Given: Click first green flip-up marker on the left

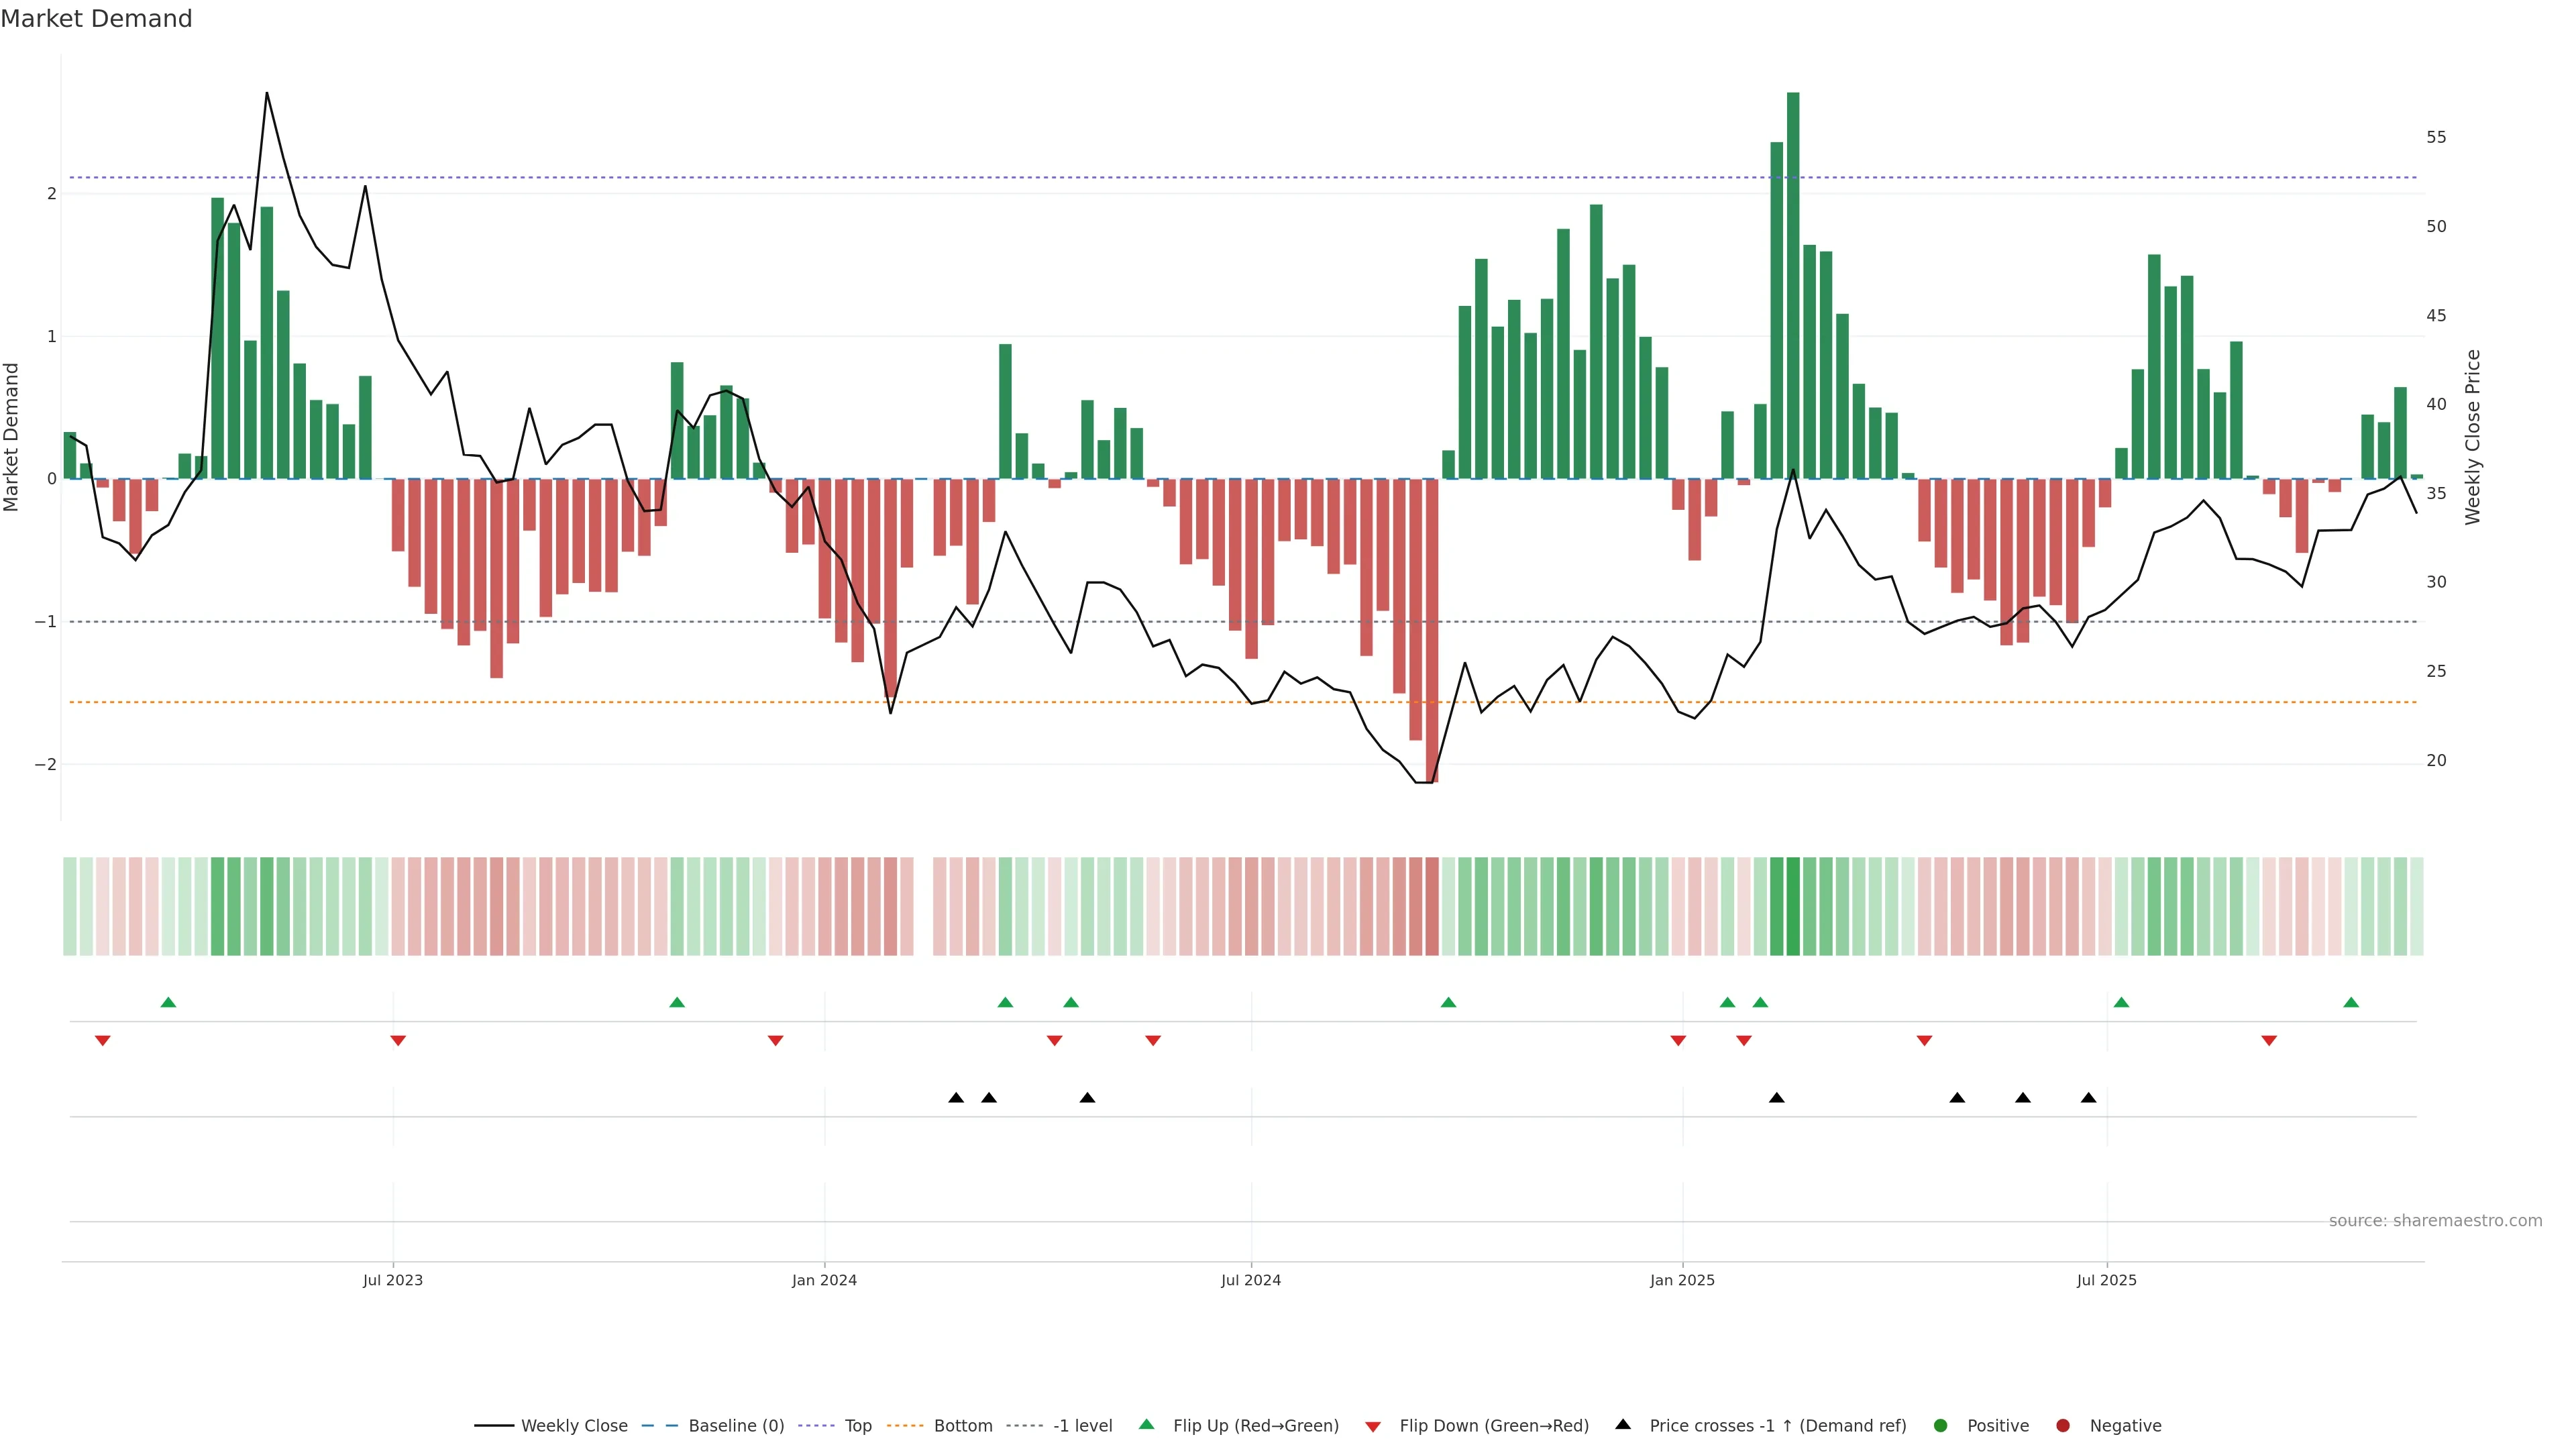Looking at the screenshot, I should click(168, 1002).
